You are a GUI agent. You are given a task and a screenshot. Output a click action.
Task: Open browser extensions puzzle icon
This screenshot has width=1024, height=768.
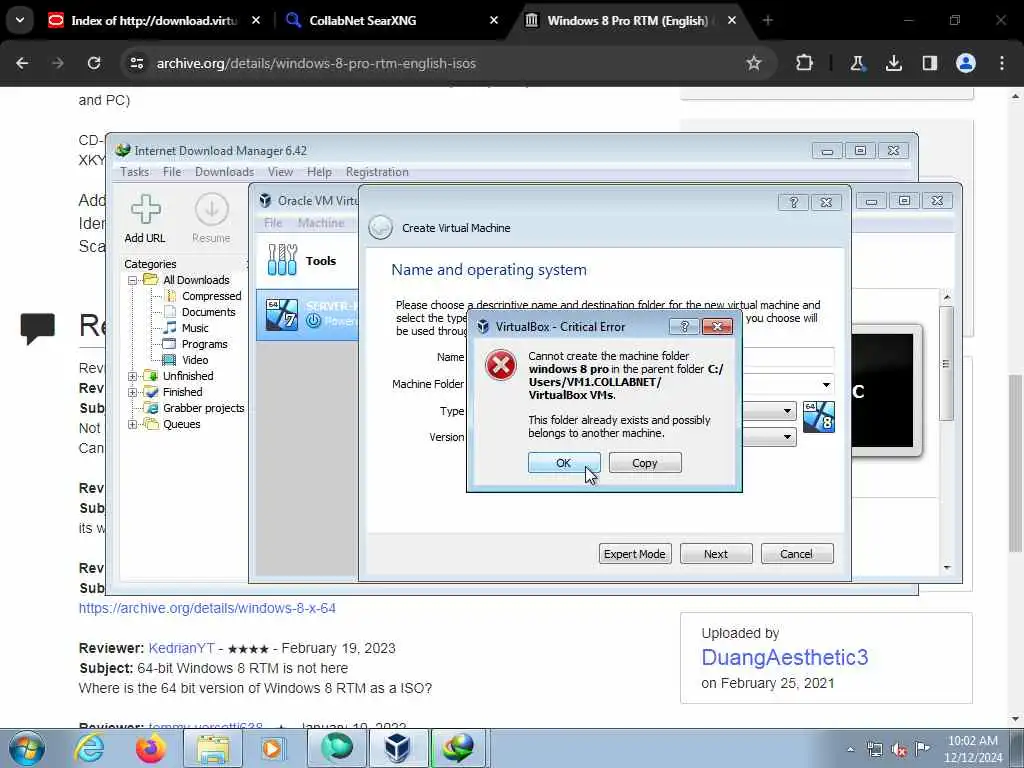click(x=805, y=63)
